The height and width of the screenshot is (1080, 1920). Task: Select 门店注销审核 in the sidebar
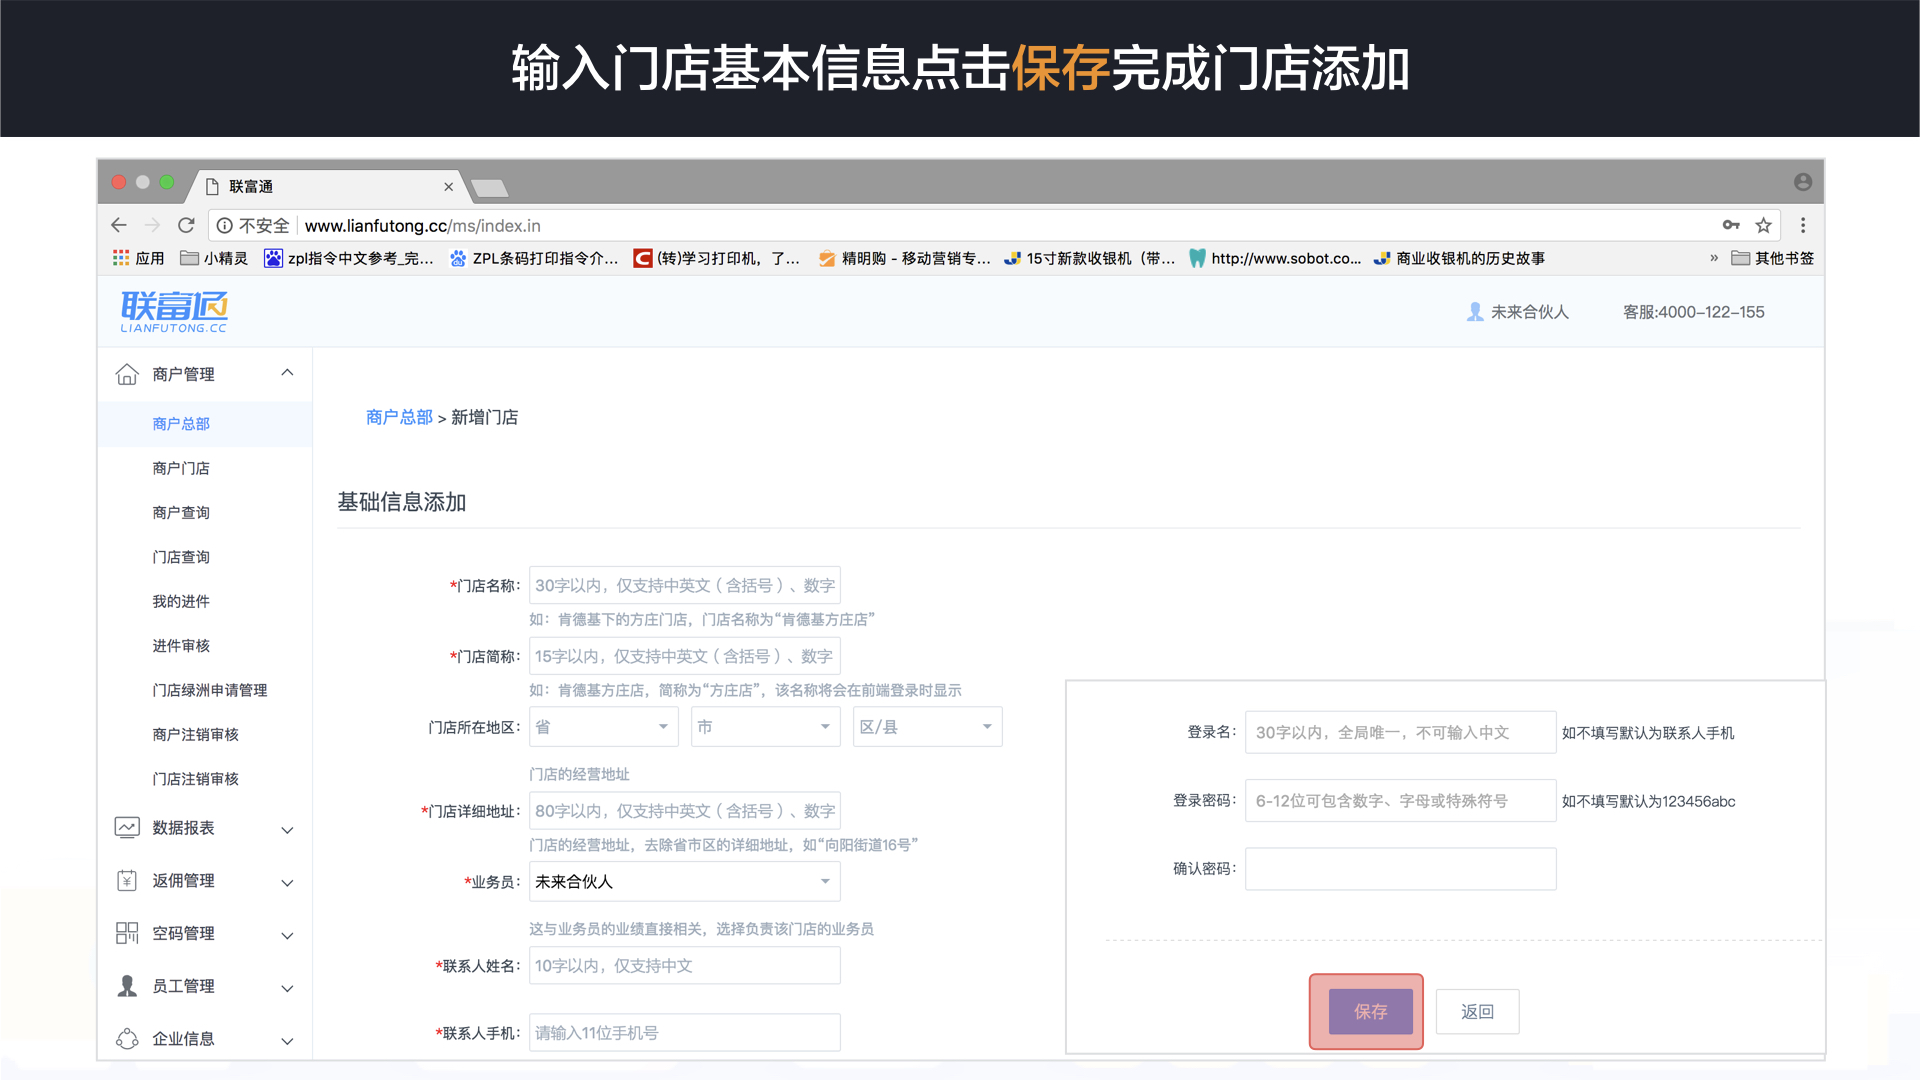click(x=196, y=779)
